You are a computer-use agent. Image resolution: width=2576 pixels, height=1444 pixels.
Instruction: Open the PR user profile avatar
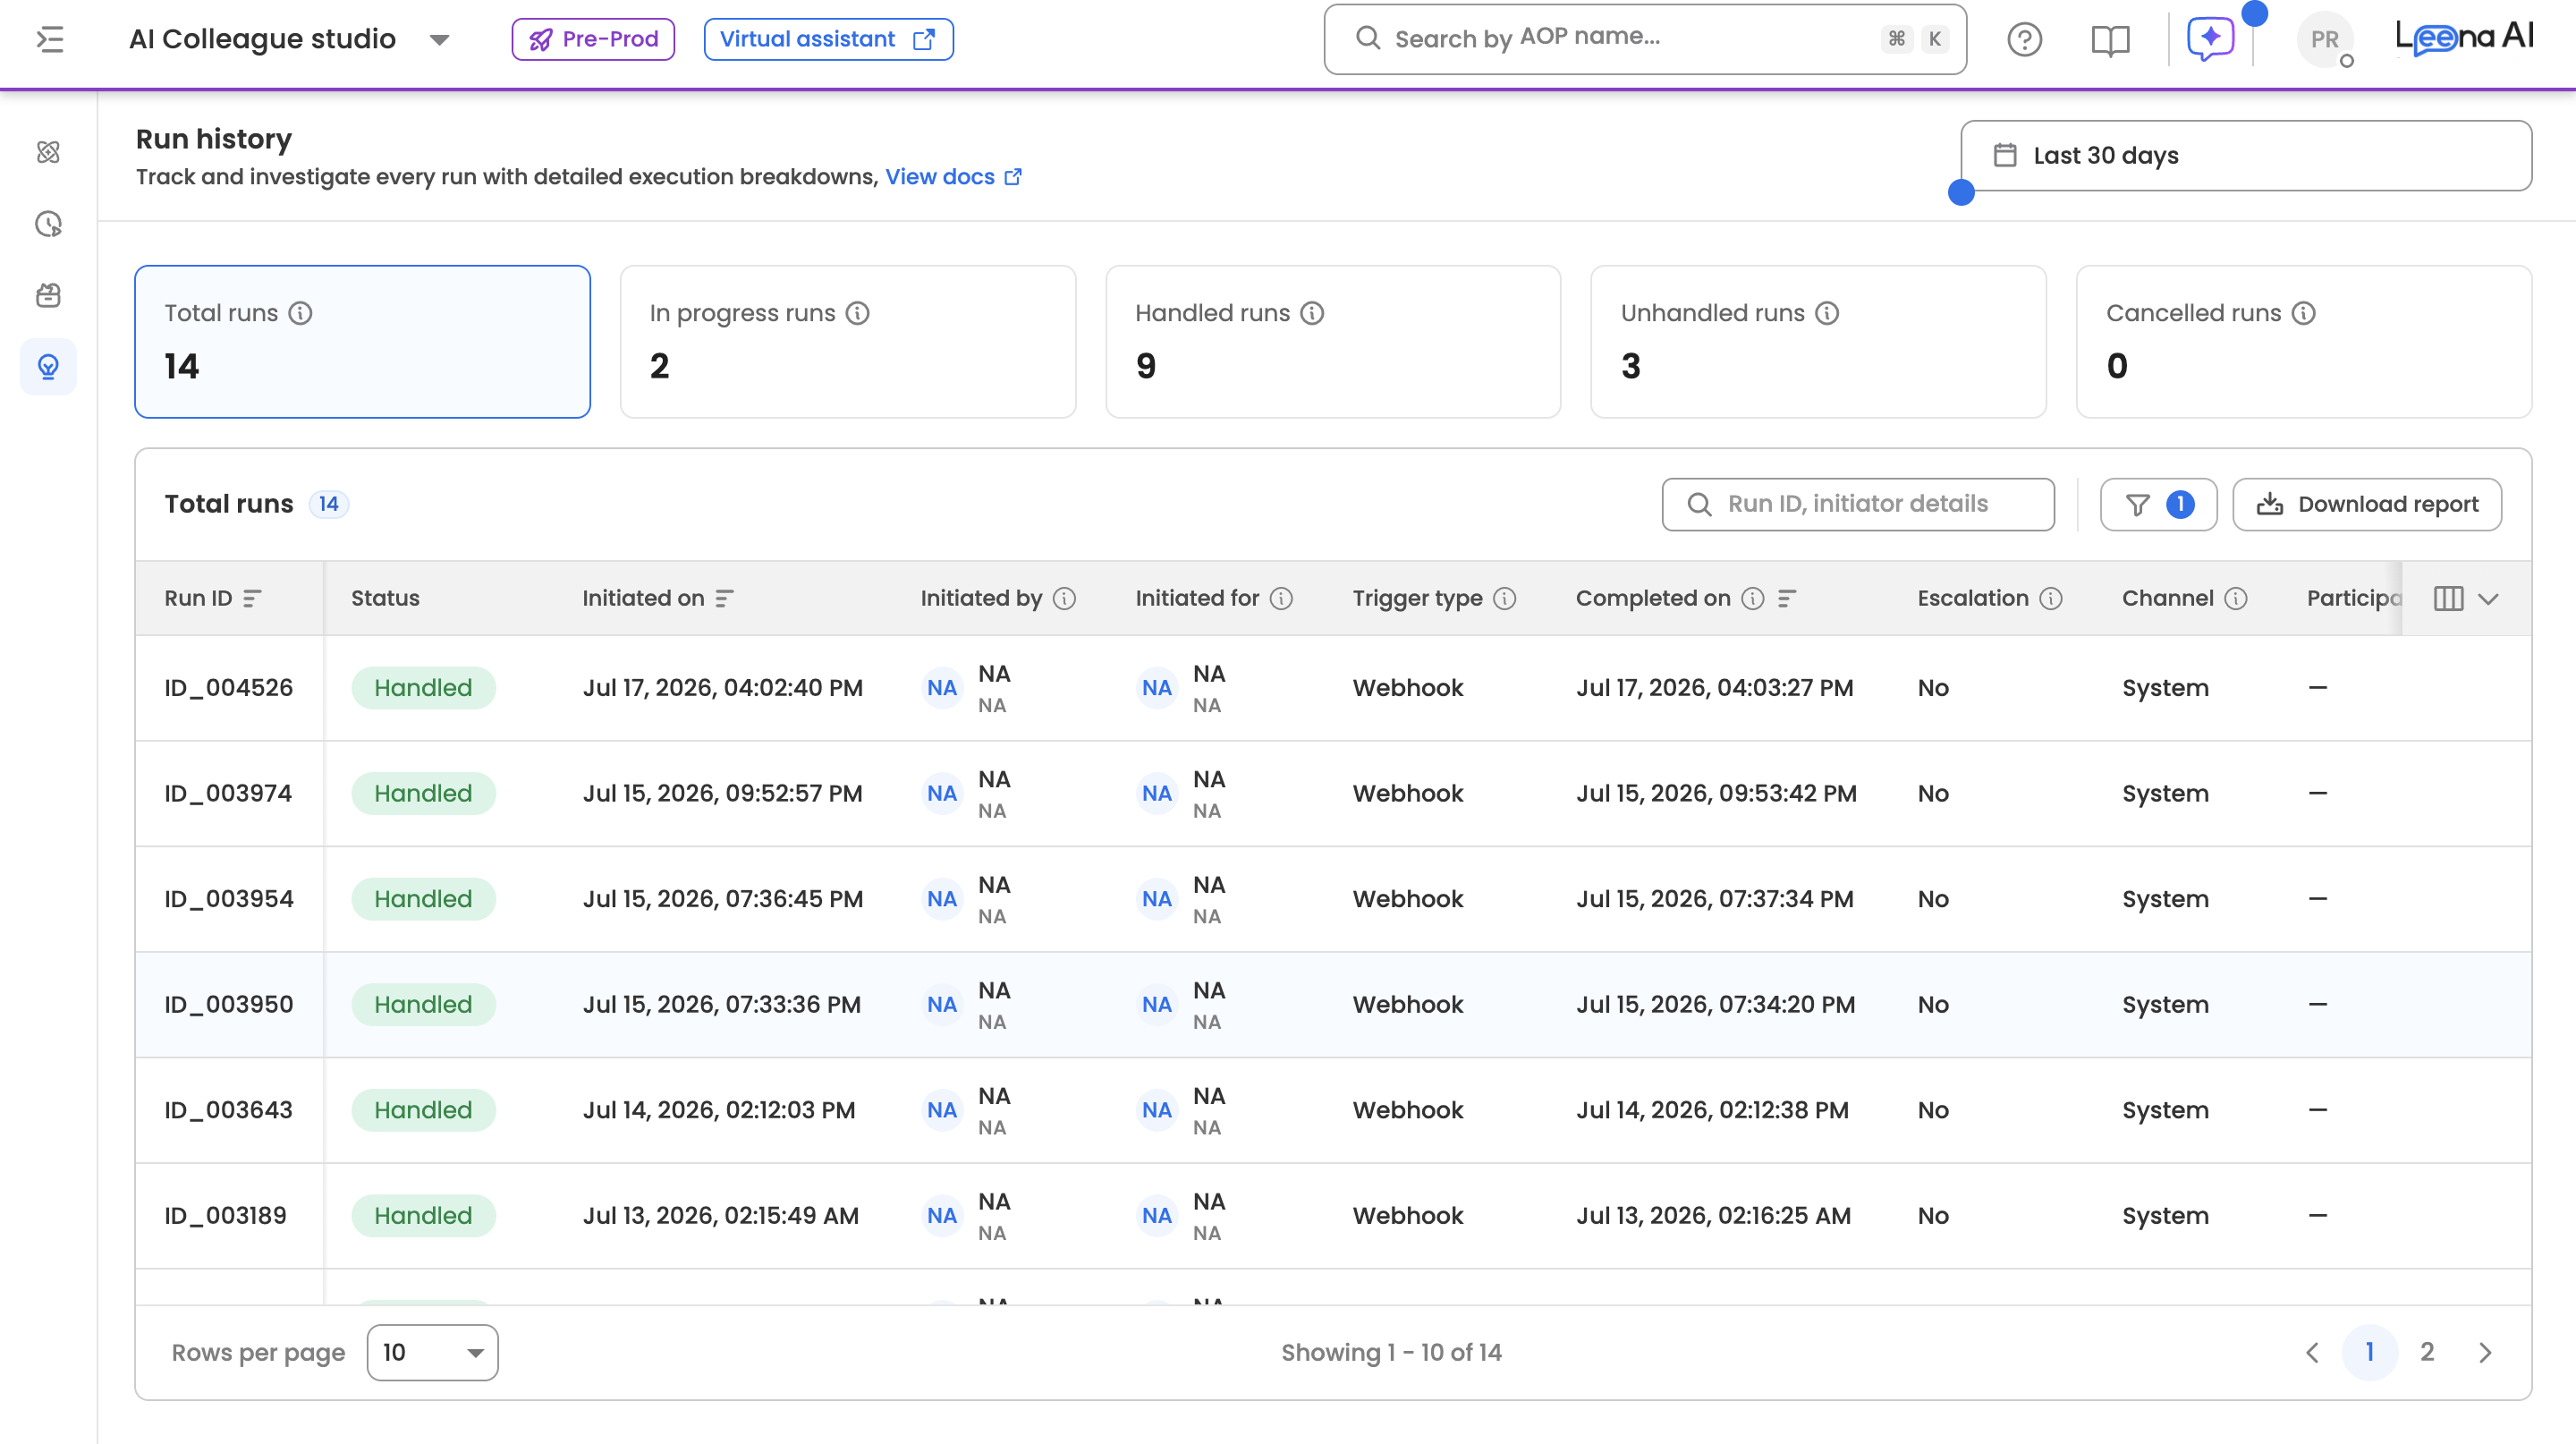coord(2325,40)
